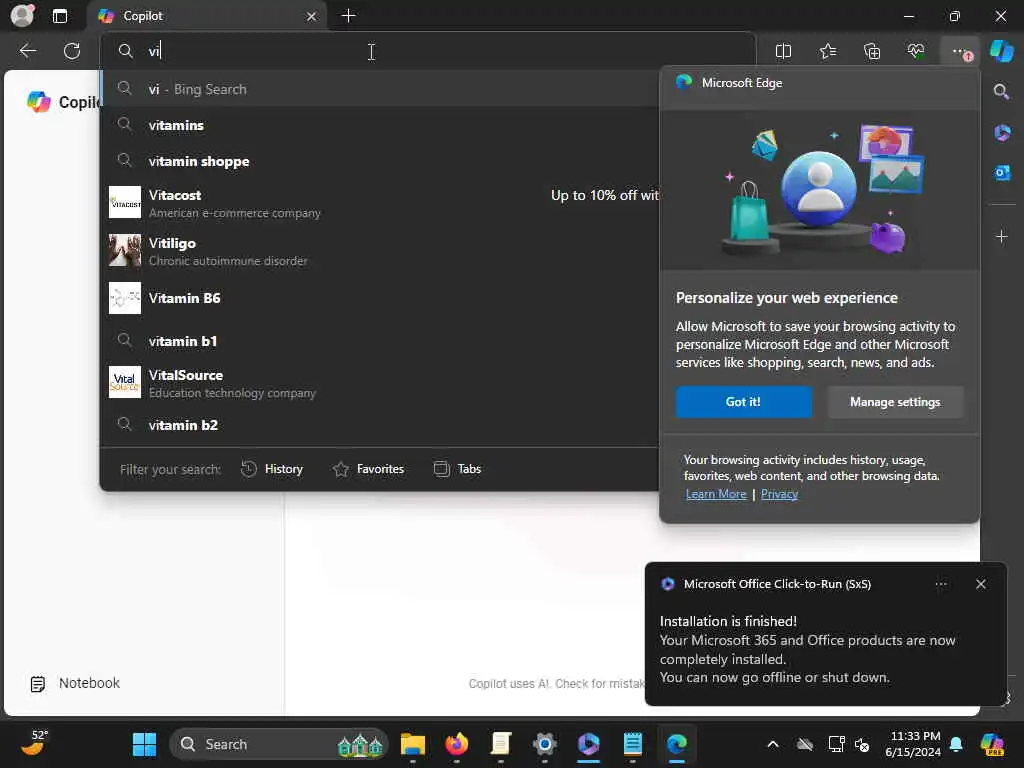Viewport: 1024px width, 768px height.
Task: Click 'Installation is finished!' notification text
Action: (728, 621)
